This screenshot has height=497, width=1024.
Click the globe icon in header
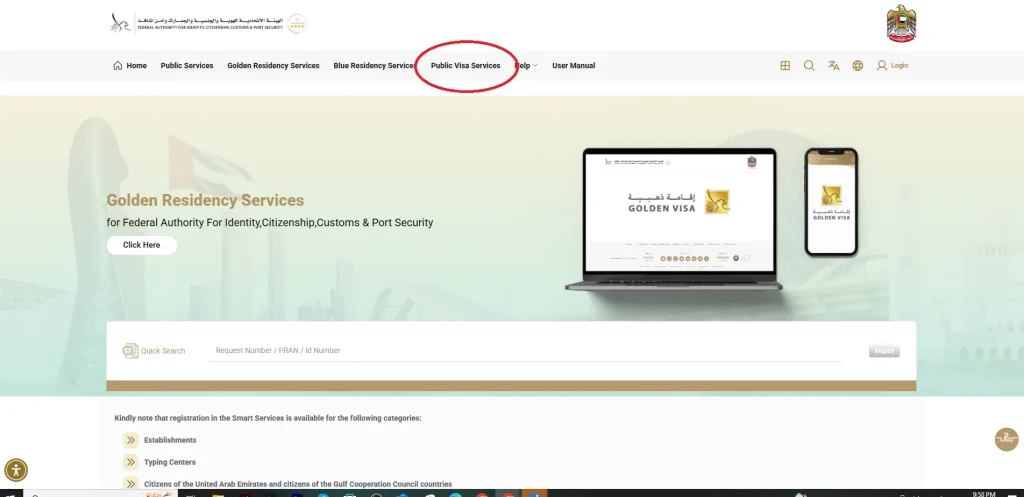click(857, 65)
